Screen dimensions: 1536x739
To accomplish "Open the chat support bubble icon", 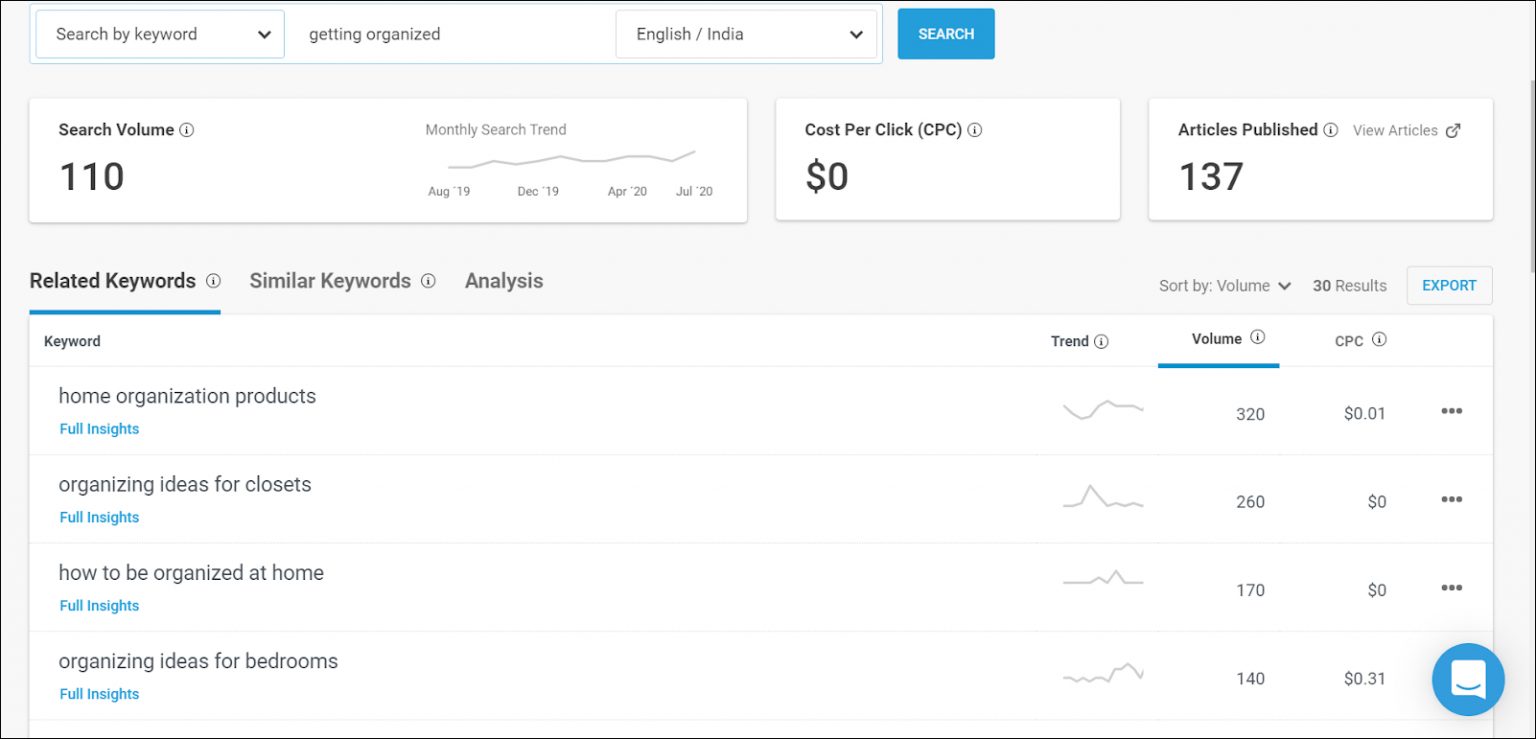I will (1468, 679).
